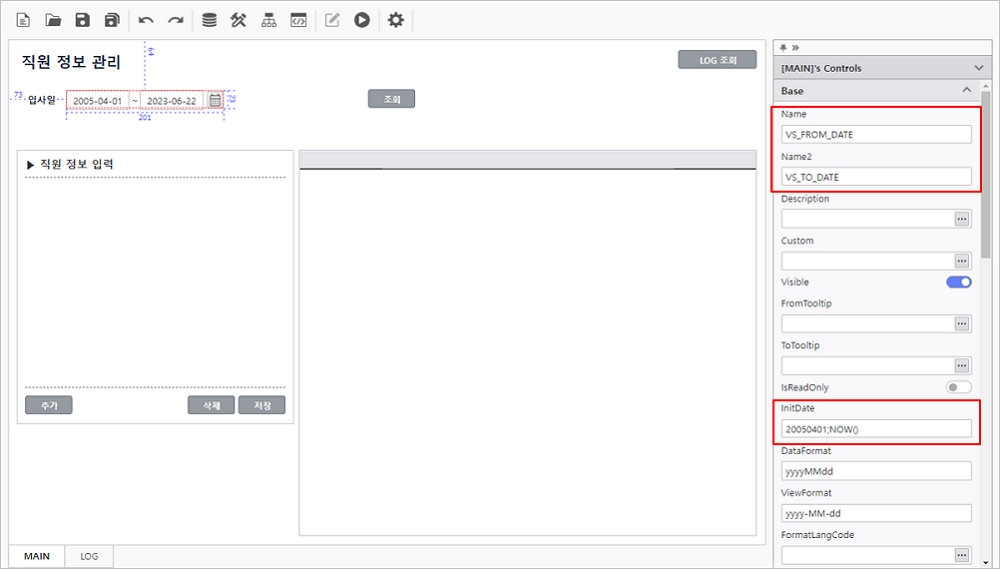
Task: Select the 직원 정보 관리 title
Action: coord(71,62)
